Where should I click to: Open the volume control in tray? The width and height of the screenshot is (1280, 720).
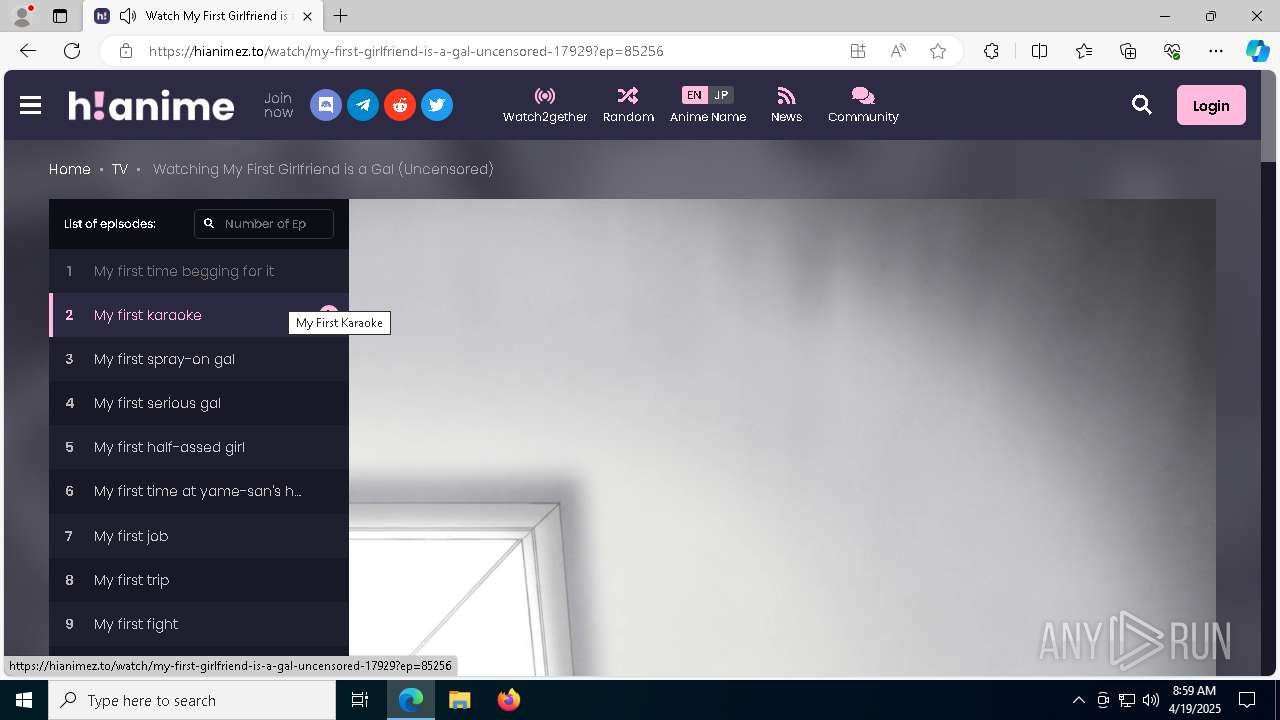1151,700
